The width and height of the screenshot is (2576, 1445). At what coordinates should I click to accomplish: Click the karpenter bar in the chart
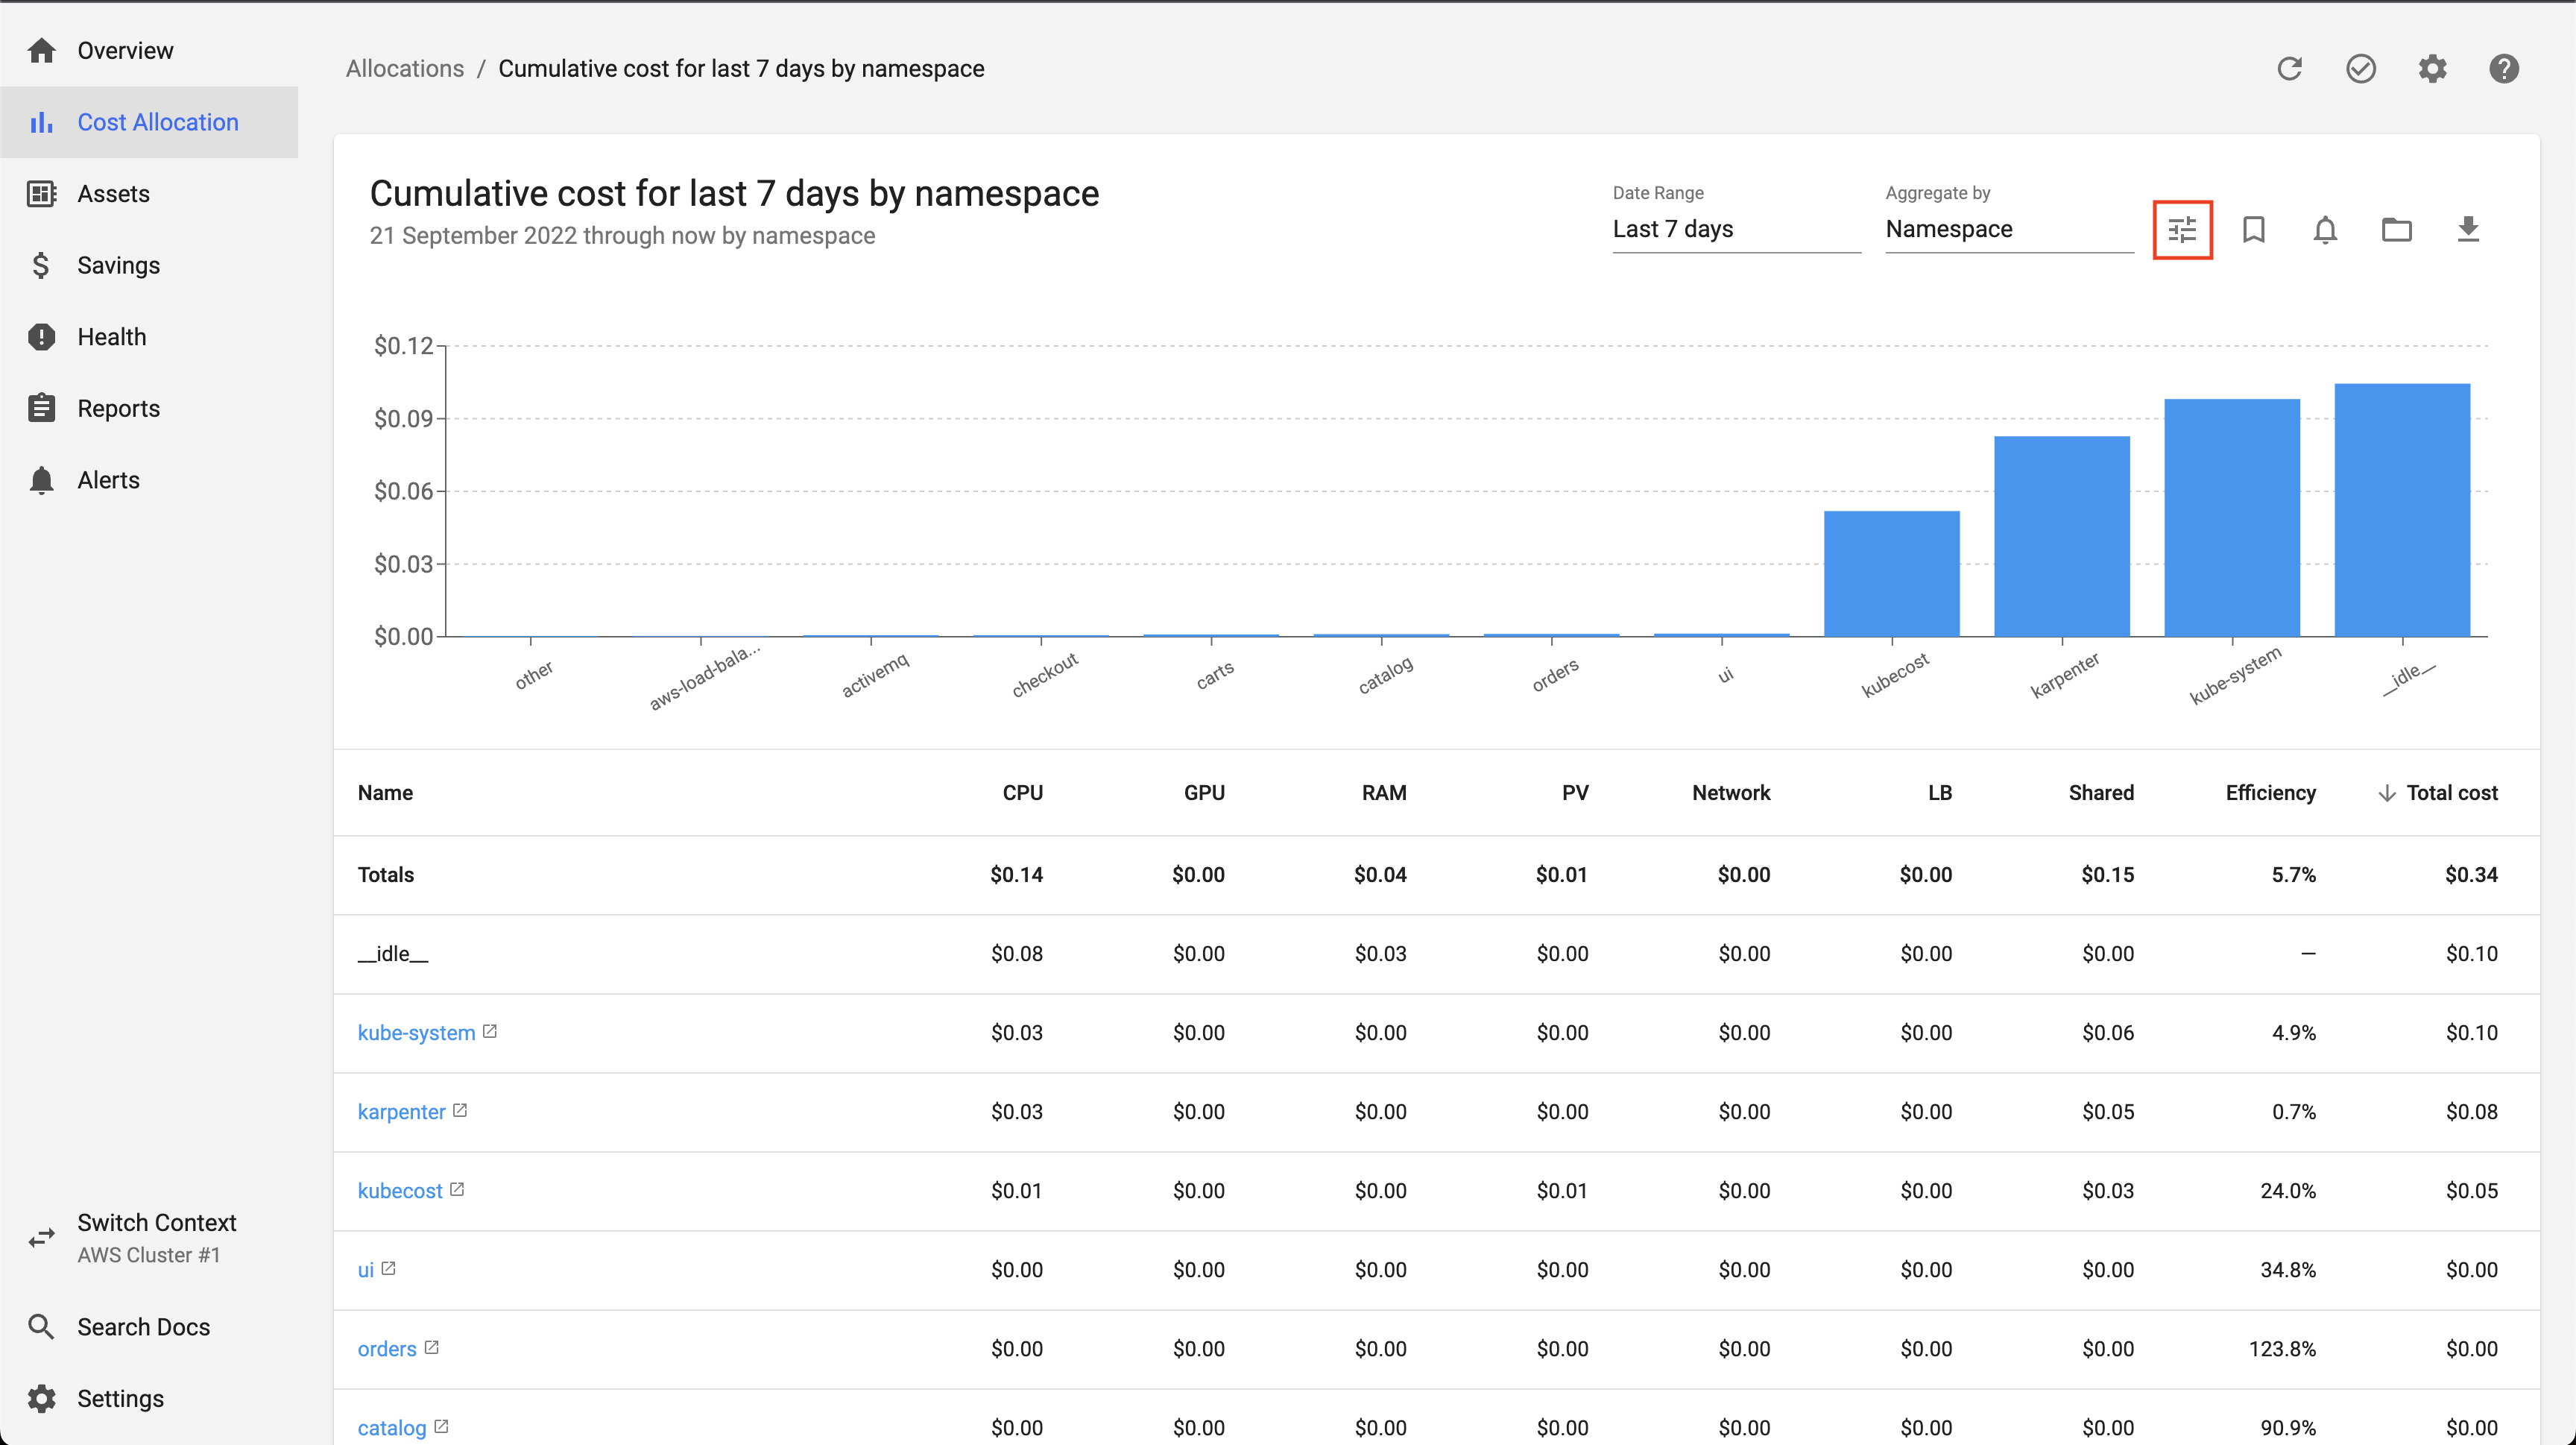click(x=2061, y=535)
